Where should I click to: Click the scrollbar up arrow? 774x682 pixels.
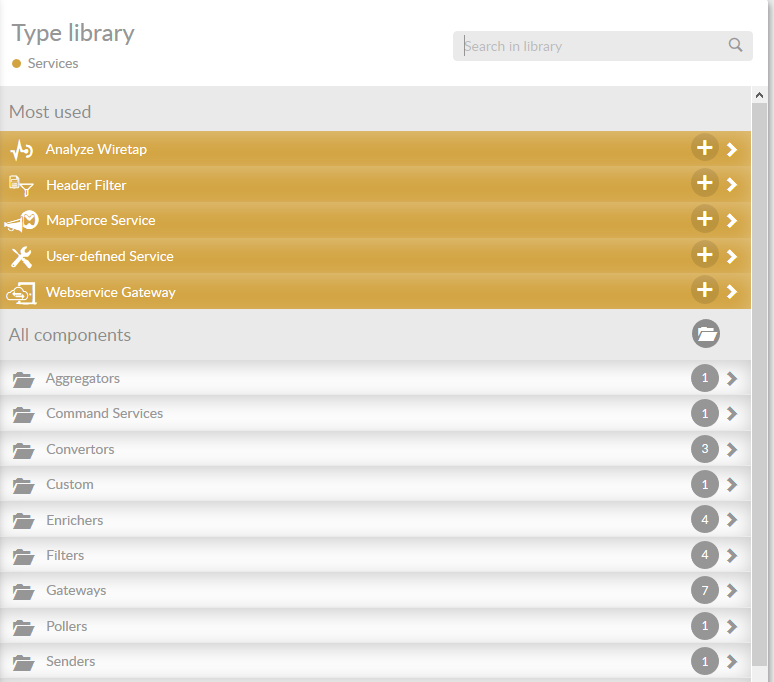tap(759, 96)
